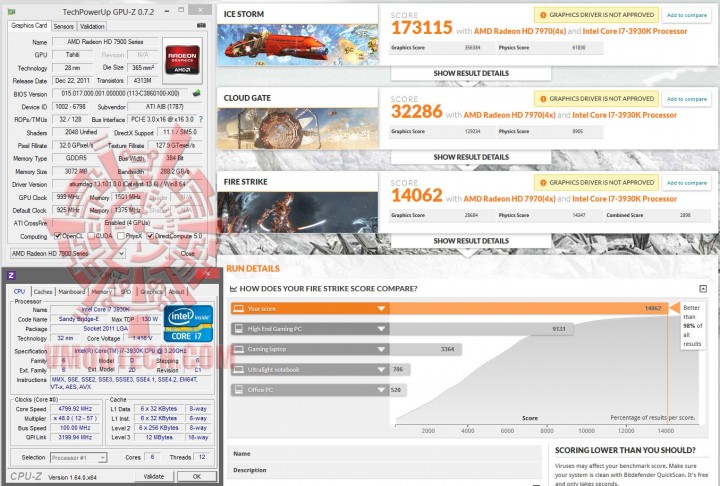Open the Caches tab in CPU-Z
The height and width of the screenshot is (486, 720).
pos(43,292)
